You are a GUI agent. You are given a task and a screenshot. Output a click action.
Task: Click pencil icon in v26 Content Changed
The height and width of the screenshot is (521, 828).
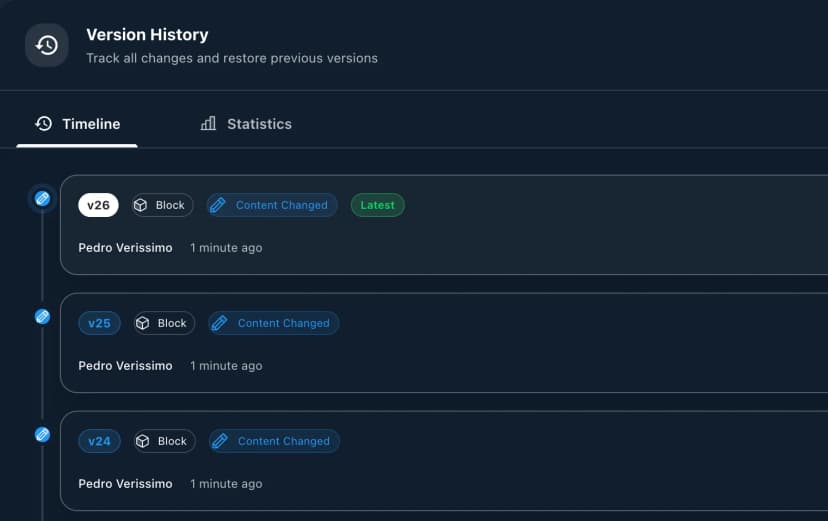(x=218, y=205)
